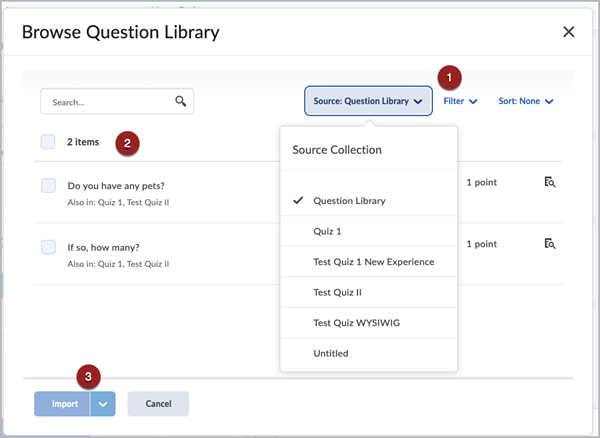
Task: Click the Browse Question Library title
Action: point(121,32)
